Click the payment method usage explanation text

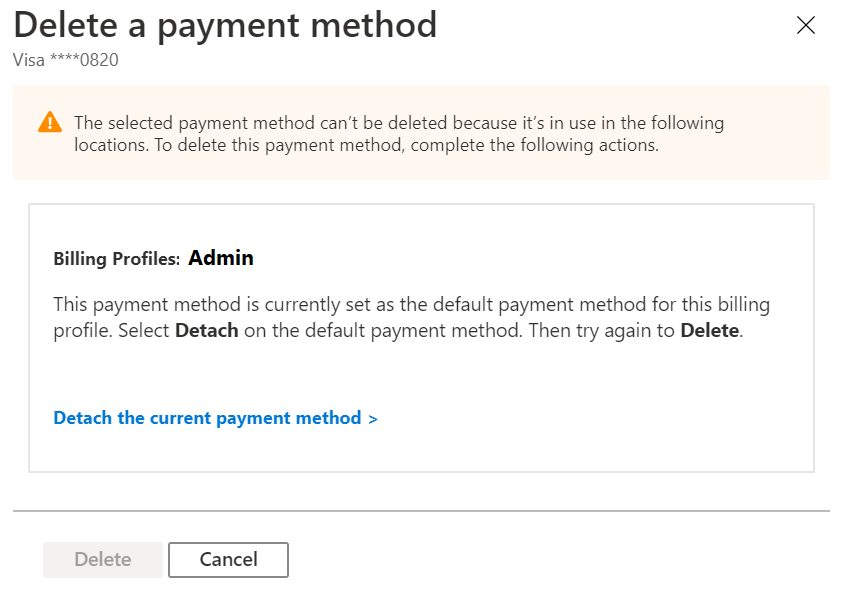click(411, 316)
